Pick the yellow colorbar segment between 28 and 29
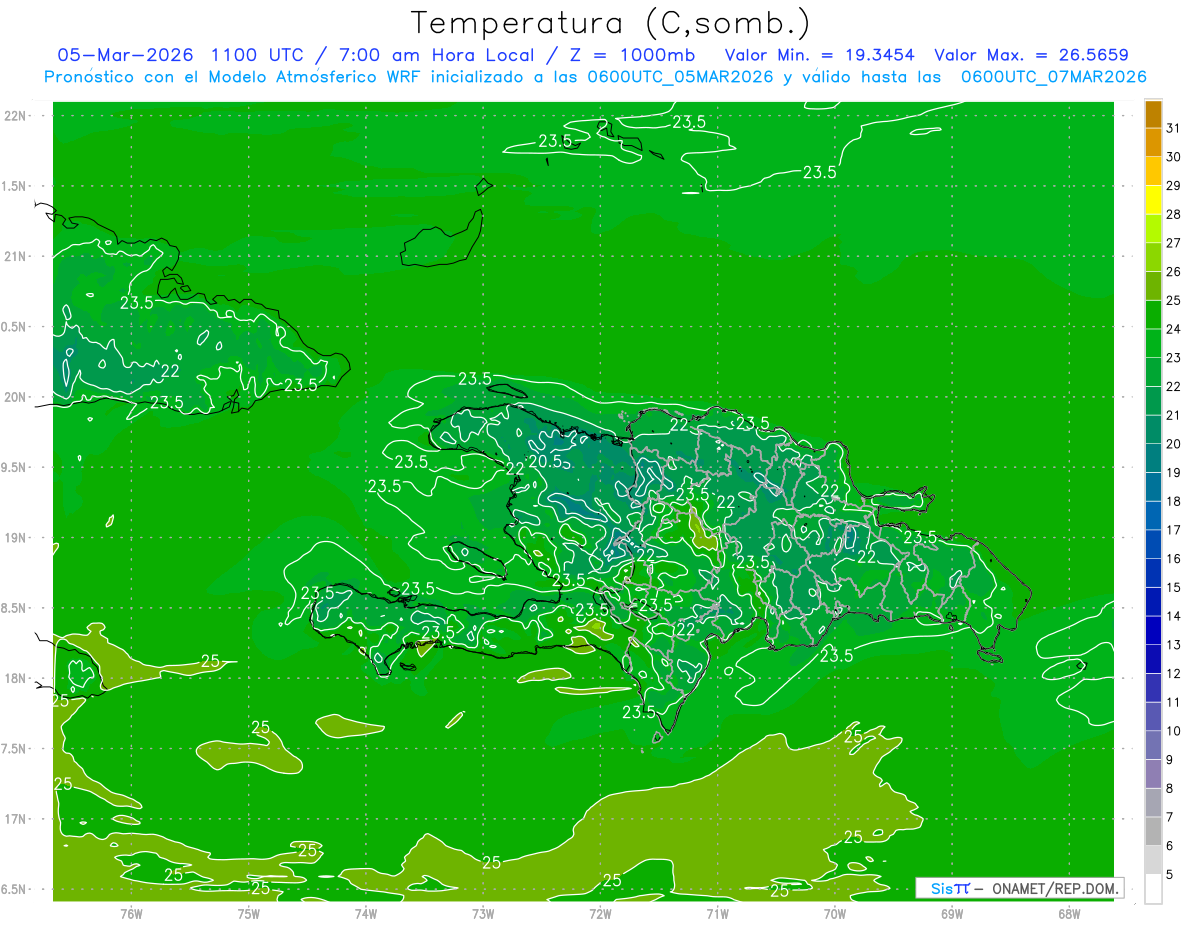This screenshot has height=927, width=1200. 1153,200
